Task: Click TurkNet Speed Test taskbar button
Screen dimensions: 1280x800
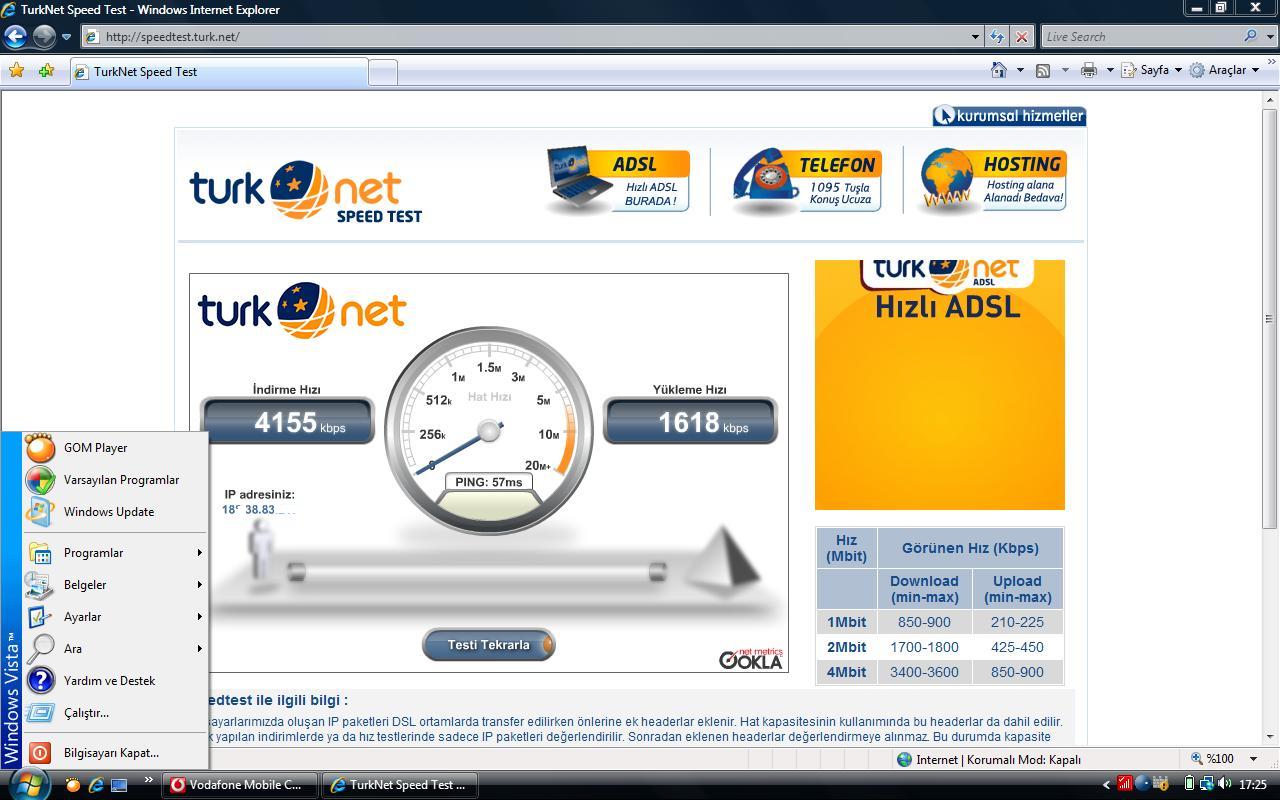Action: click(399, 785)
